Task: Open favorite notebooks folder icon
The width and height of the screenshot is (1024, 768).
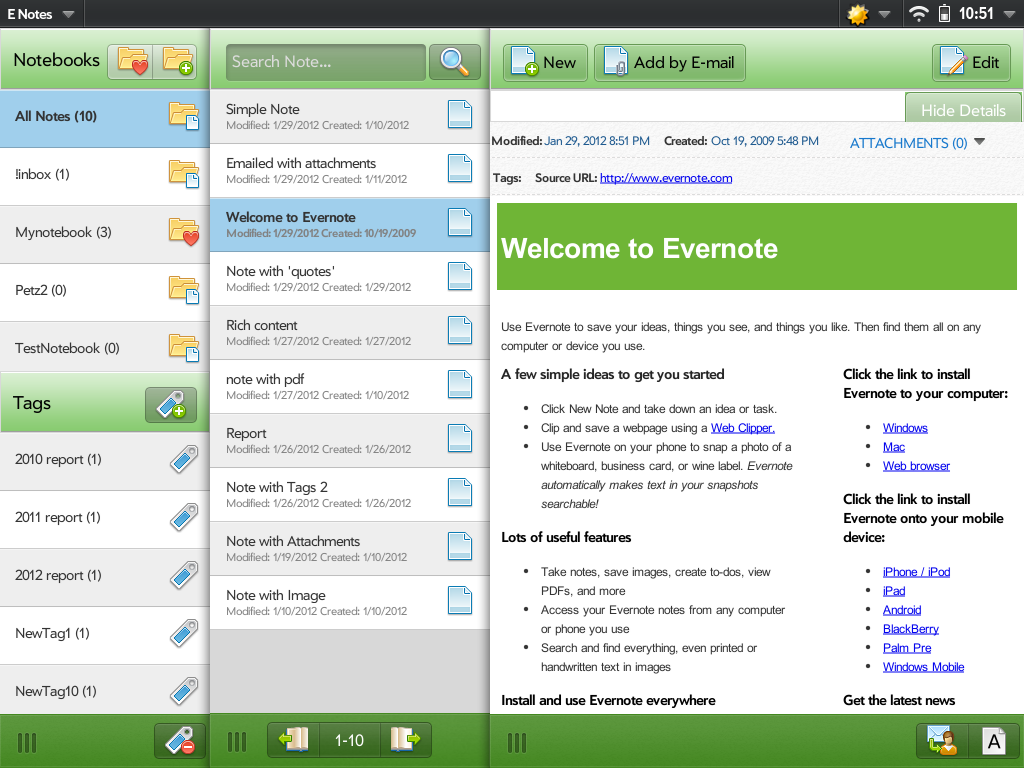Action: pyautogui.click(x=131, y=62)
